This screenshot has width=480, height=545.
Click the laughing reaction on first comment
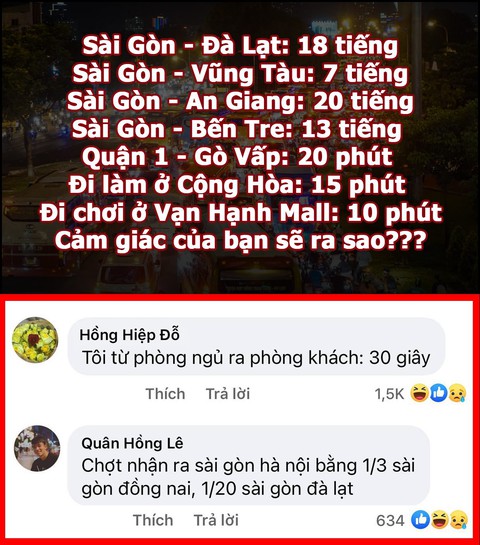pyautogui.click(x=419, y=393)
